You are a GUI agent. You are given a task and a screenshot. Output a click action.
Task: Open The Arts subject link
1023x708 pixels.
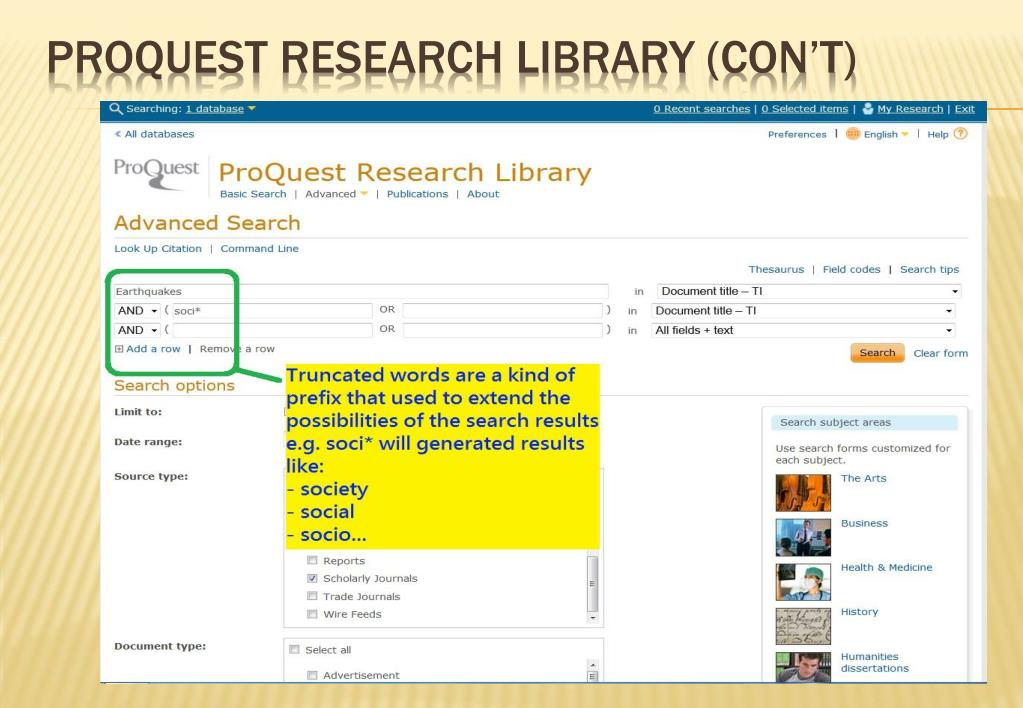pyautogui.click(x=864, y=478)
